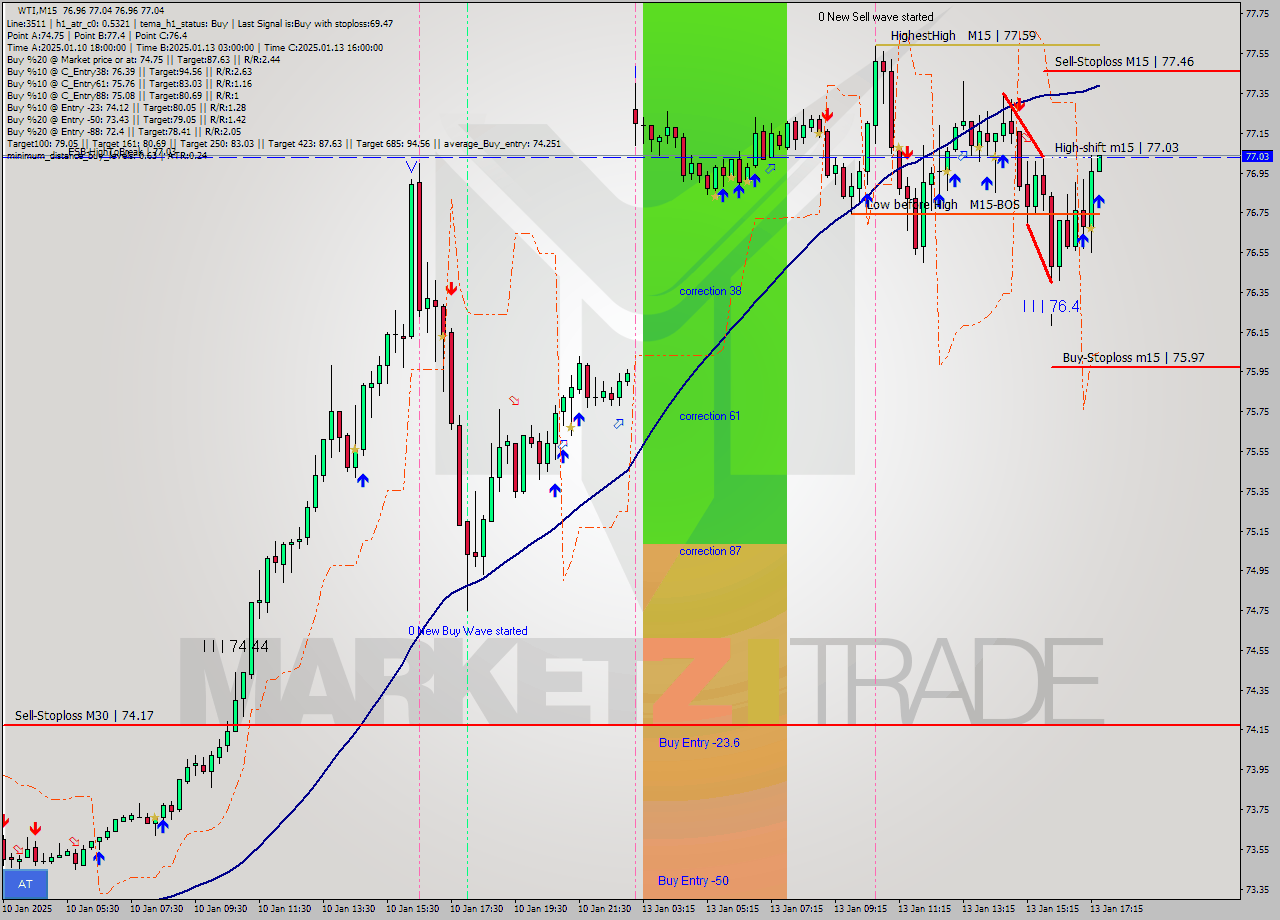Click the '13 Jan 03:15' time axis label
Viewport: 1280px width, 920px height.
[669, 909]
